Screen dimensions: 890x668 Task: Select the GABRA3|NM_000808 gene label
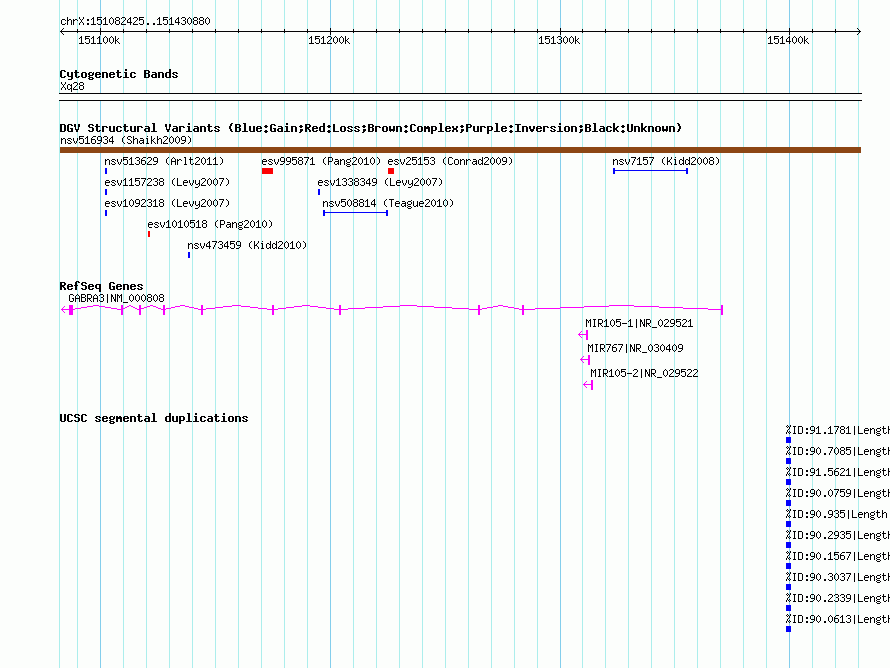pos(116,298)
